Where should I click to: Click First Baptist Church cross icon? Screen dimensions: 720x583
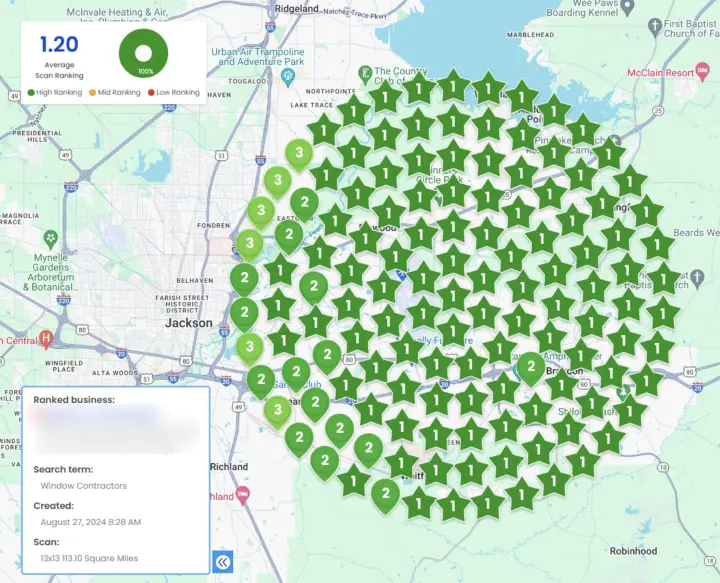pyautogui.click(x=655, y=26)
